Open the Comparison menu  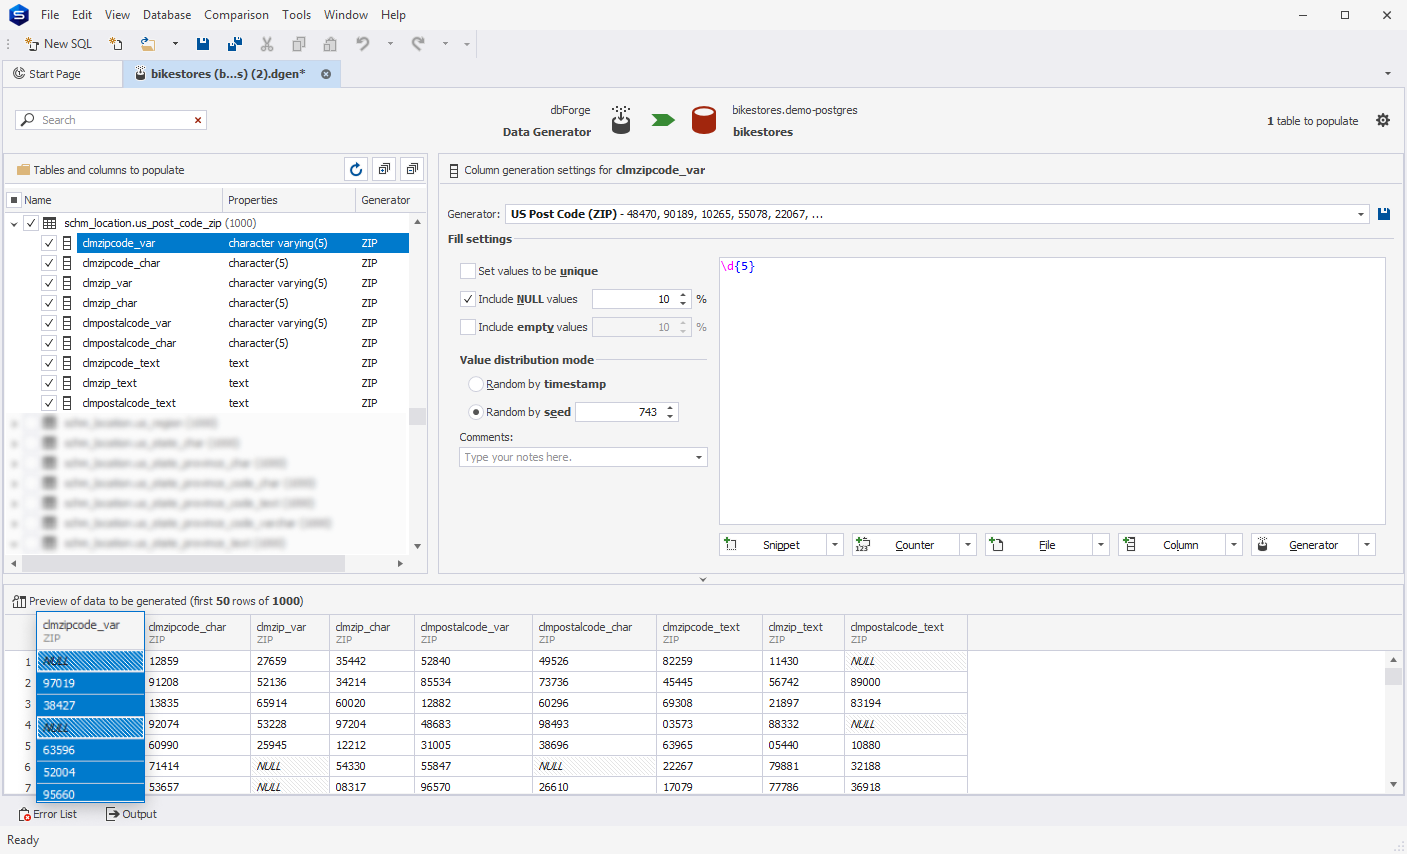tap(236, 15)
